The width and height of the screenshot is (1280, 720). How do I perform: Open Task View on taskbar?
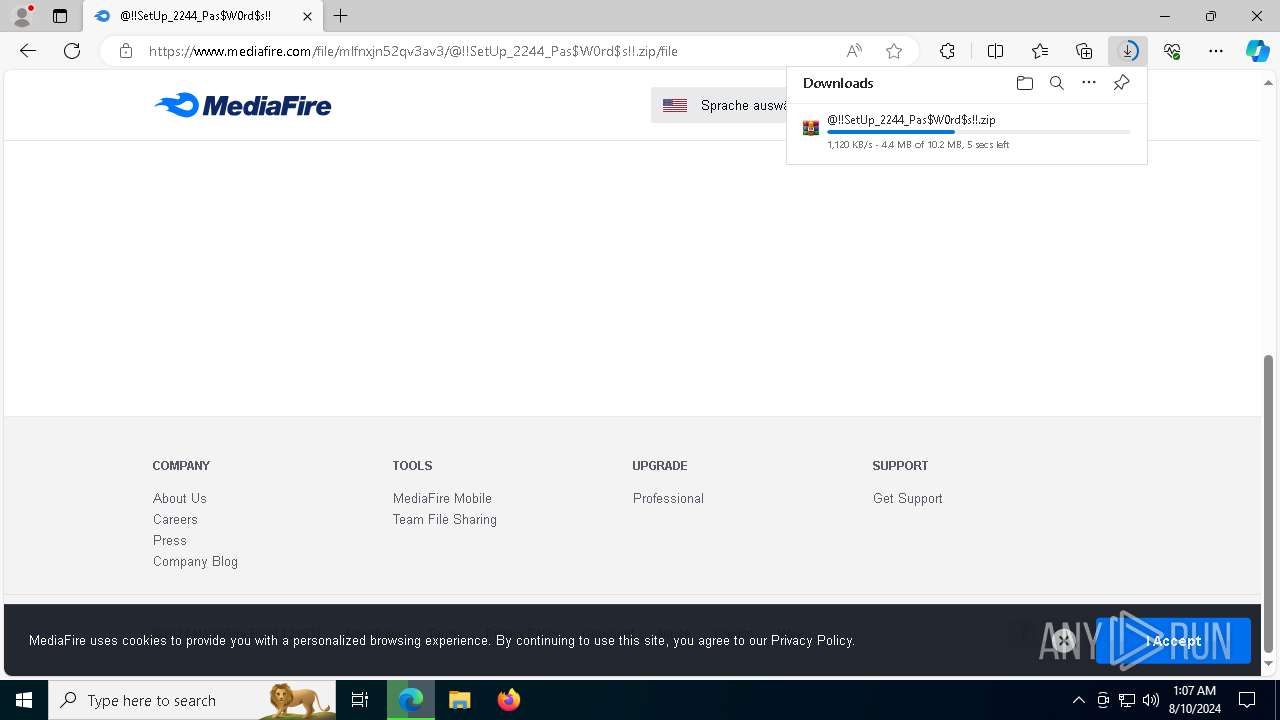360,700
